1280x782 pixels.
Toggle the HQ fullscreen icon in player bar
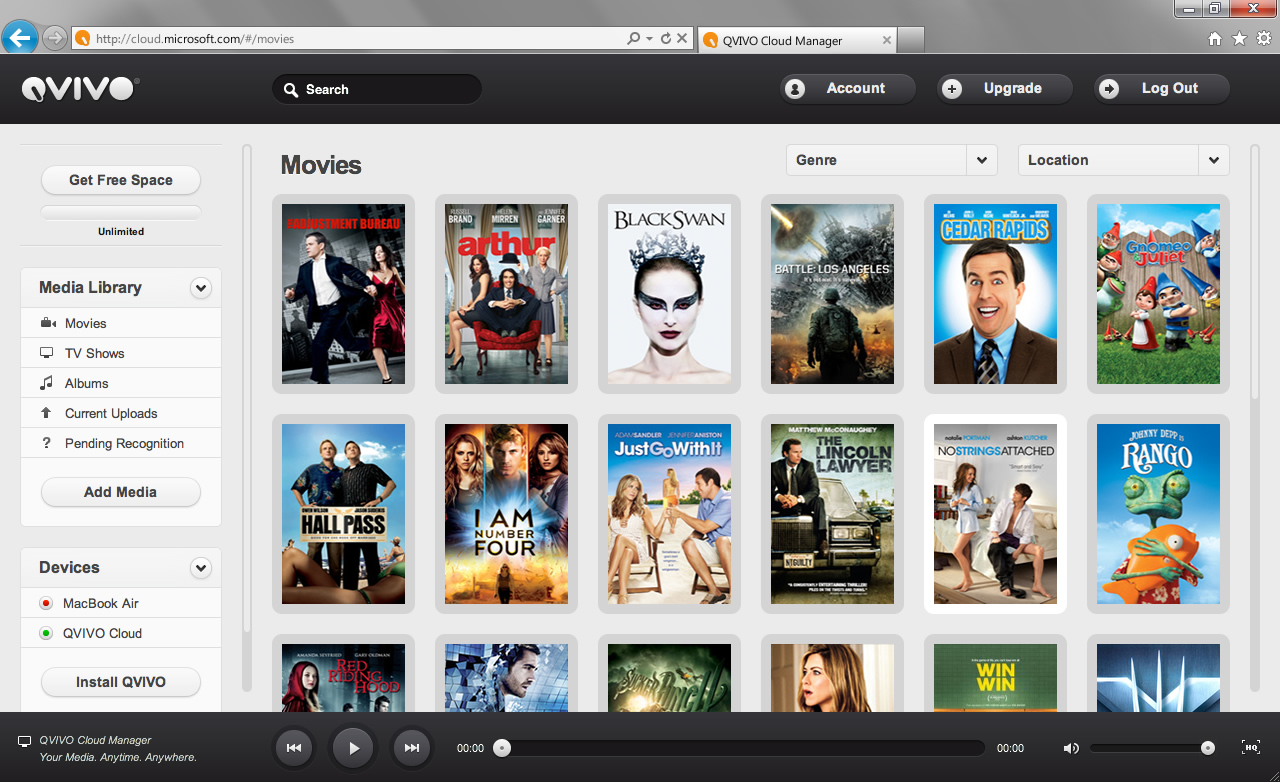pos(1250,747)
